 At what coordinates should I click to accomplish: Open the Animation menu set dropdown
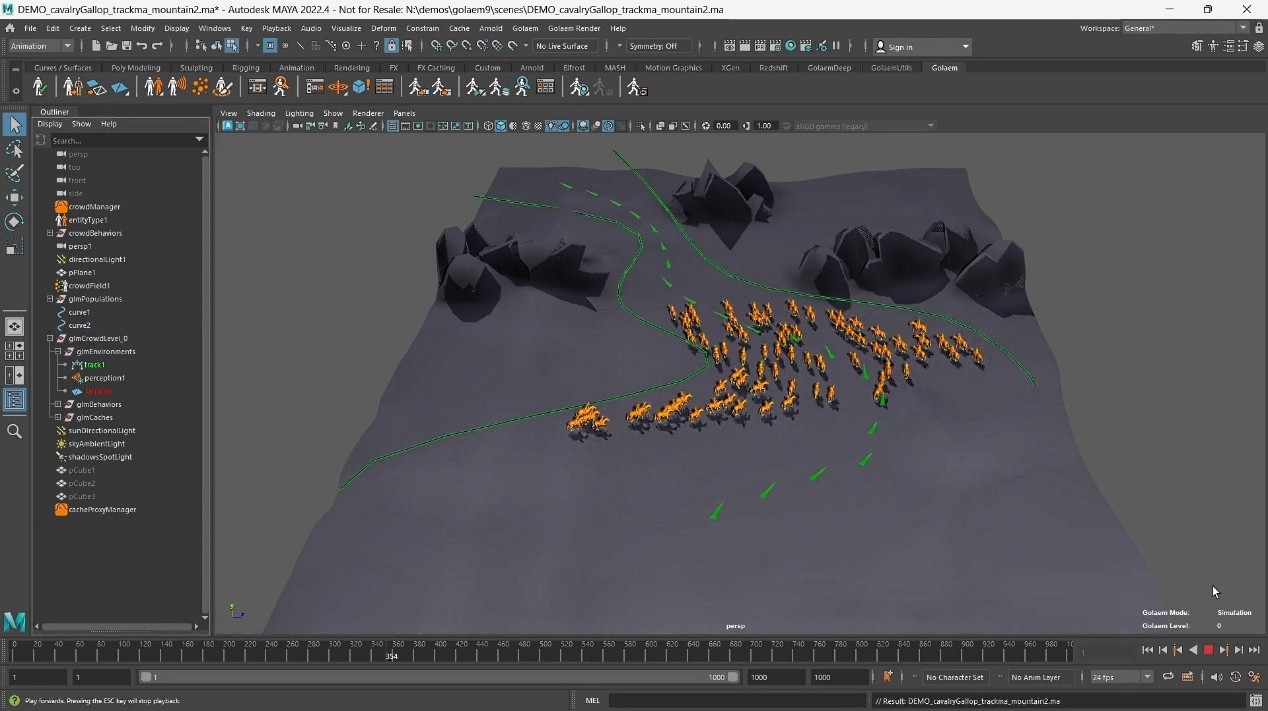tap(40, 46)
